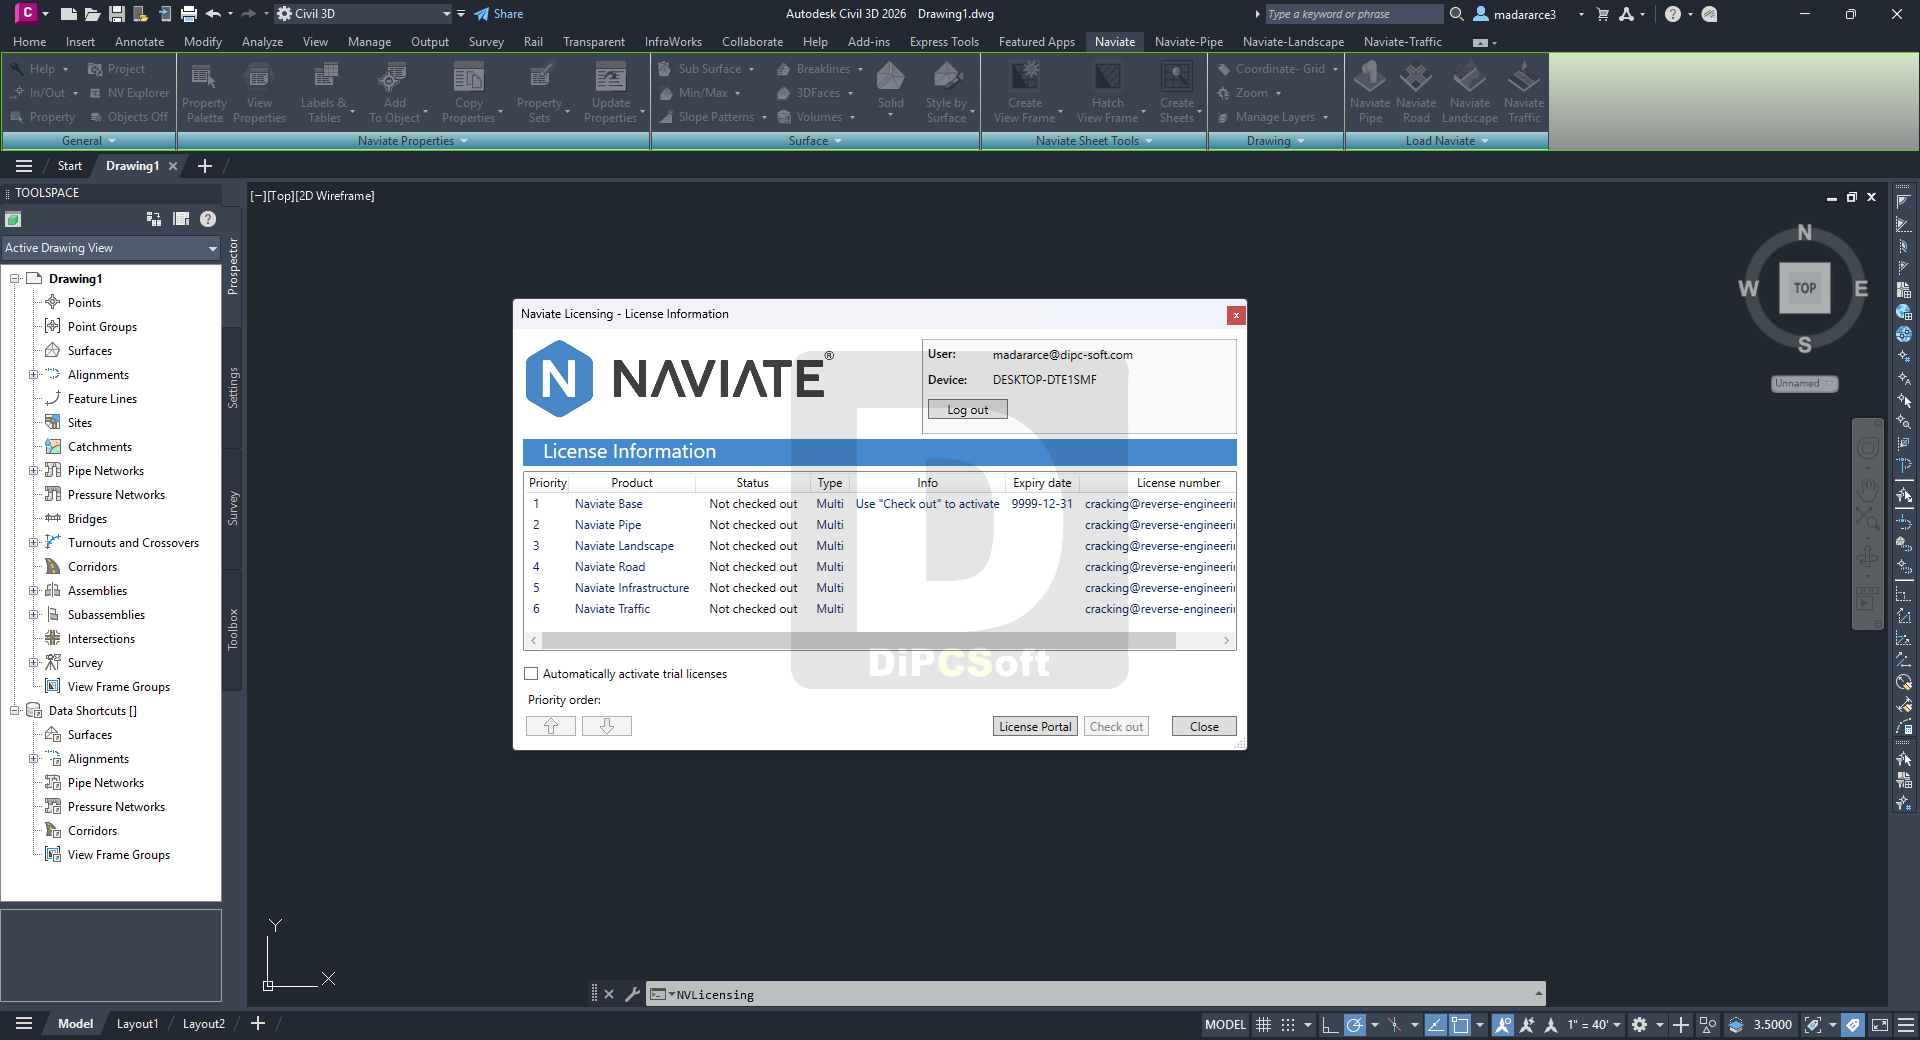Click the Autodesk App Store cart icon
Viewport: 1920px width, 1040px height.
(x=1603, y=14)
